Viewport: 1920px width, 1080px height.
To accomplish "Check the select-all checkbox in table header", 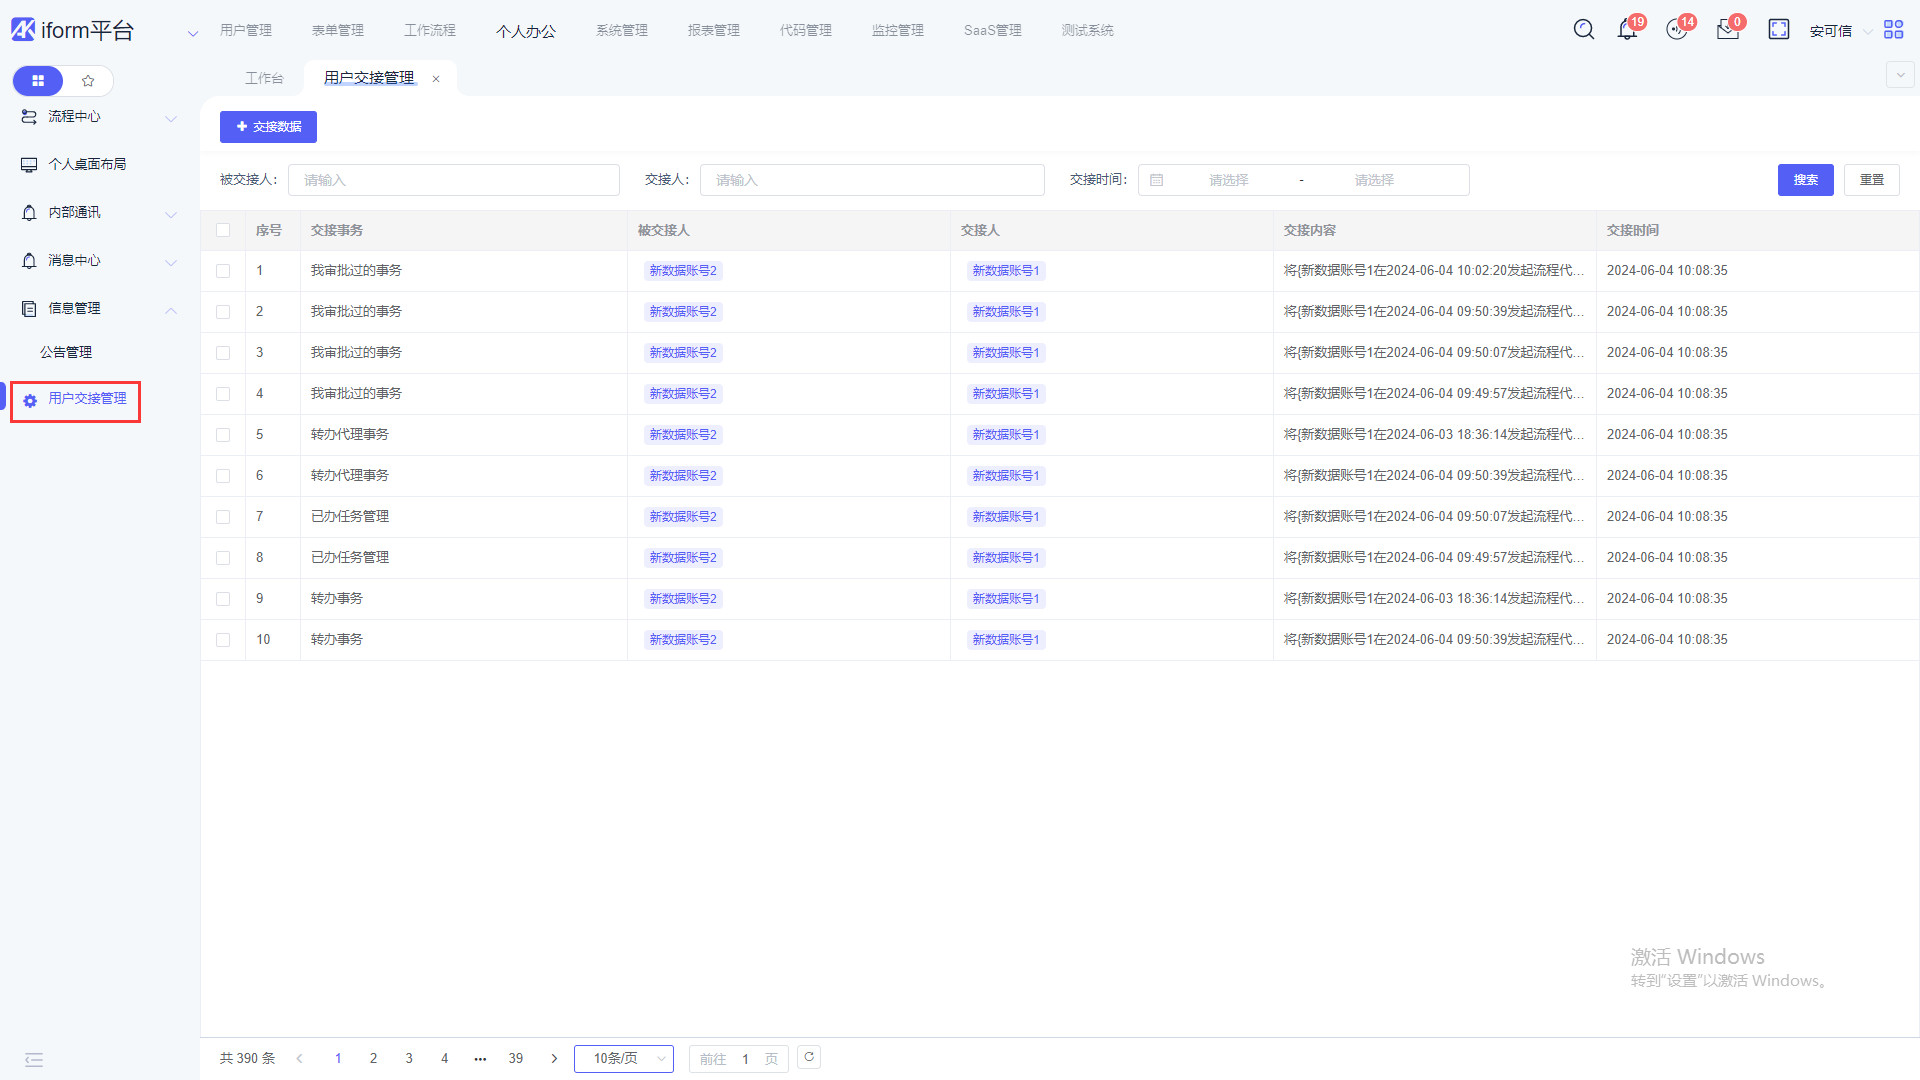I will [223, 230].
